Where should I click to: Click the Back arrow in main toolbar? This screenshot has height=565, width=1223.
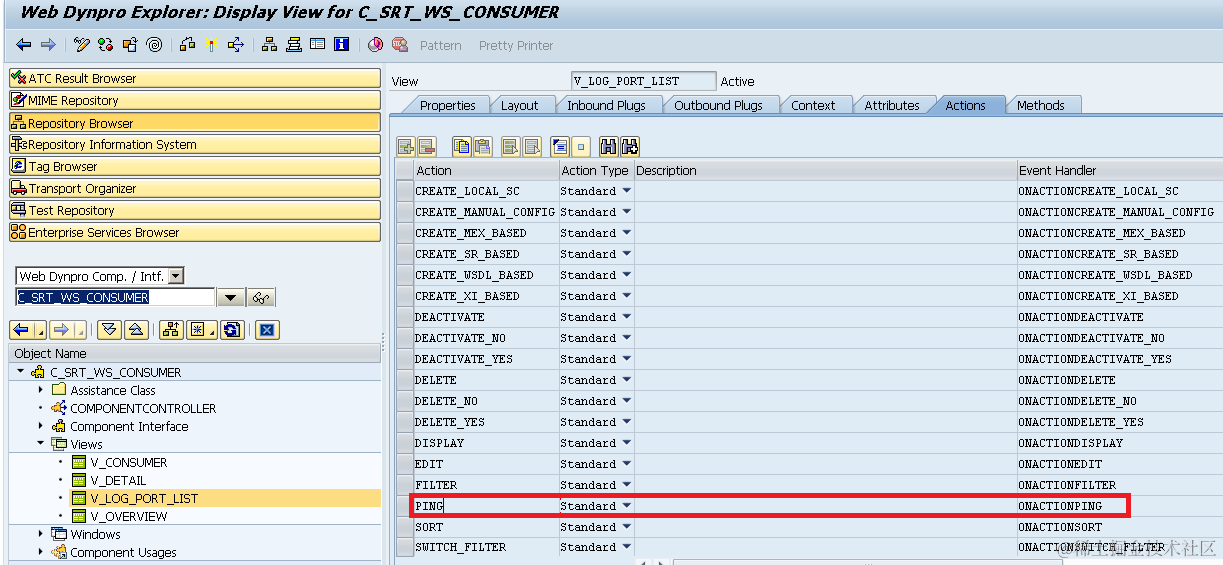(x=24, y=45)
